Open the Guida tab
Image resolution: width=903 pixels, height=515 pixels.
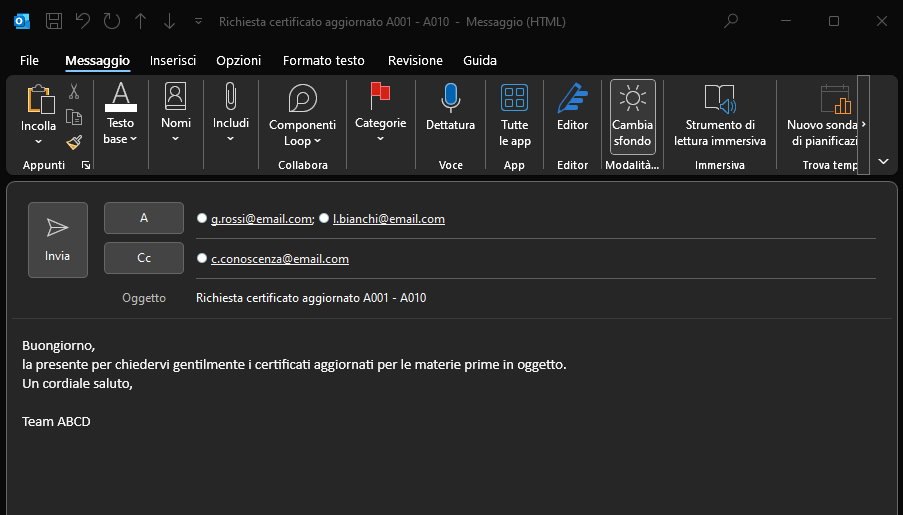[x=480, y=60]
